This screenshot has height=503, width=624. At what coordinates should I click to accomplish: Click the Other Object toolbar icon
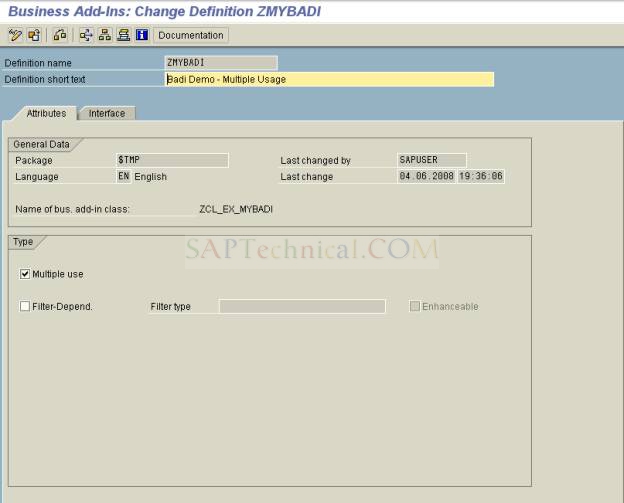pyautogui.click(x=34, y=35)
